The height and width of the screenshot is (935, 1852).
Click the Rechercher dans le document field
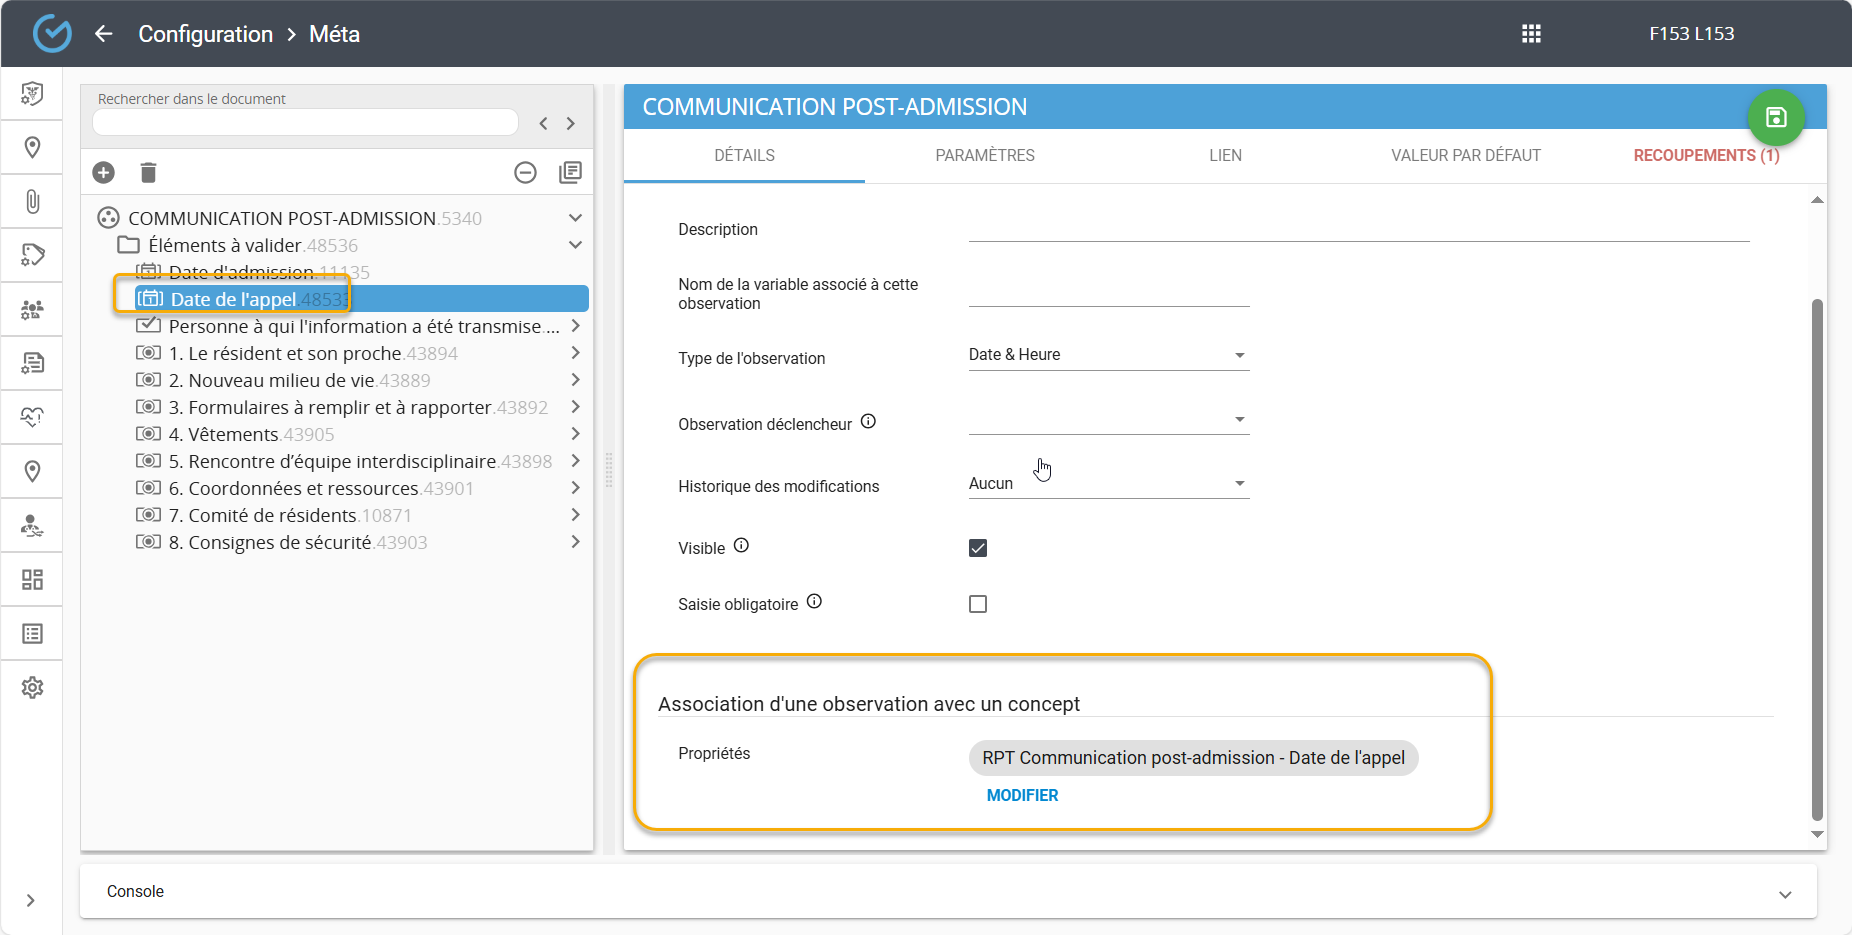305,122
